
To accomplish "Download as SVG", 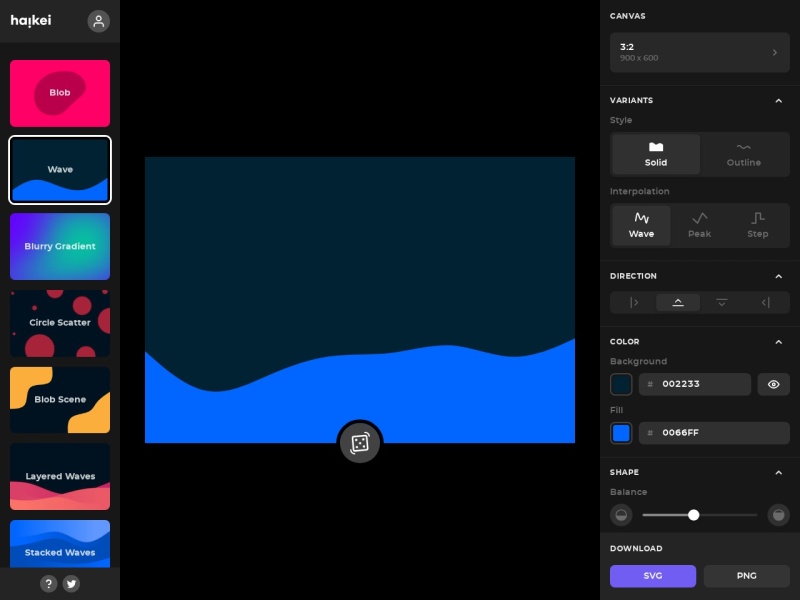I will (x=653, y=576).
